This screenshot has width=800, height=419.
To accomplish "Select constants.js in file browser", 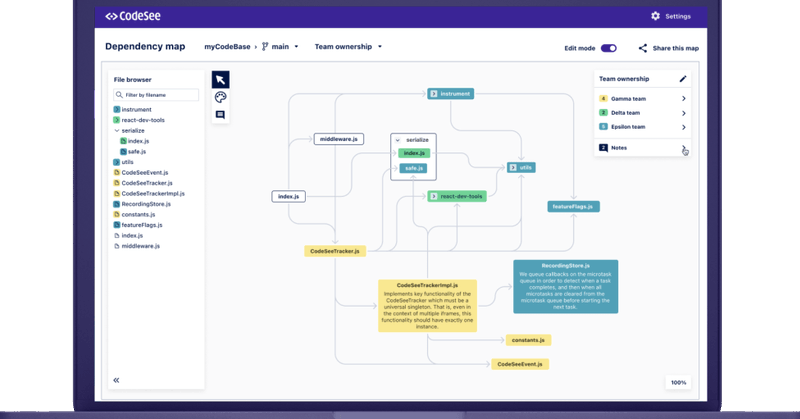I will pyautogui.click(x=138, y=214).
